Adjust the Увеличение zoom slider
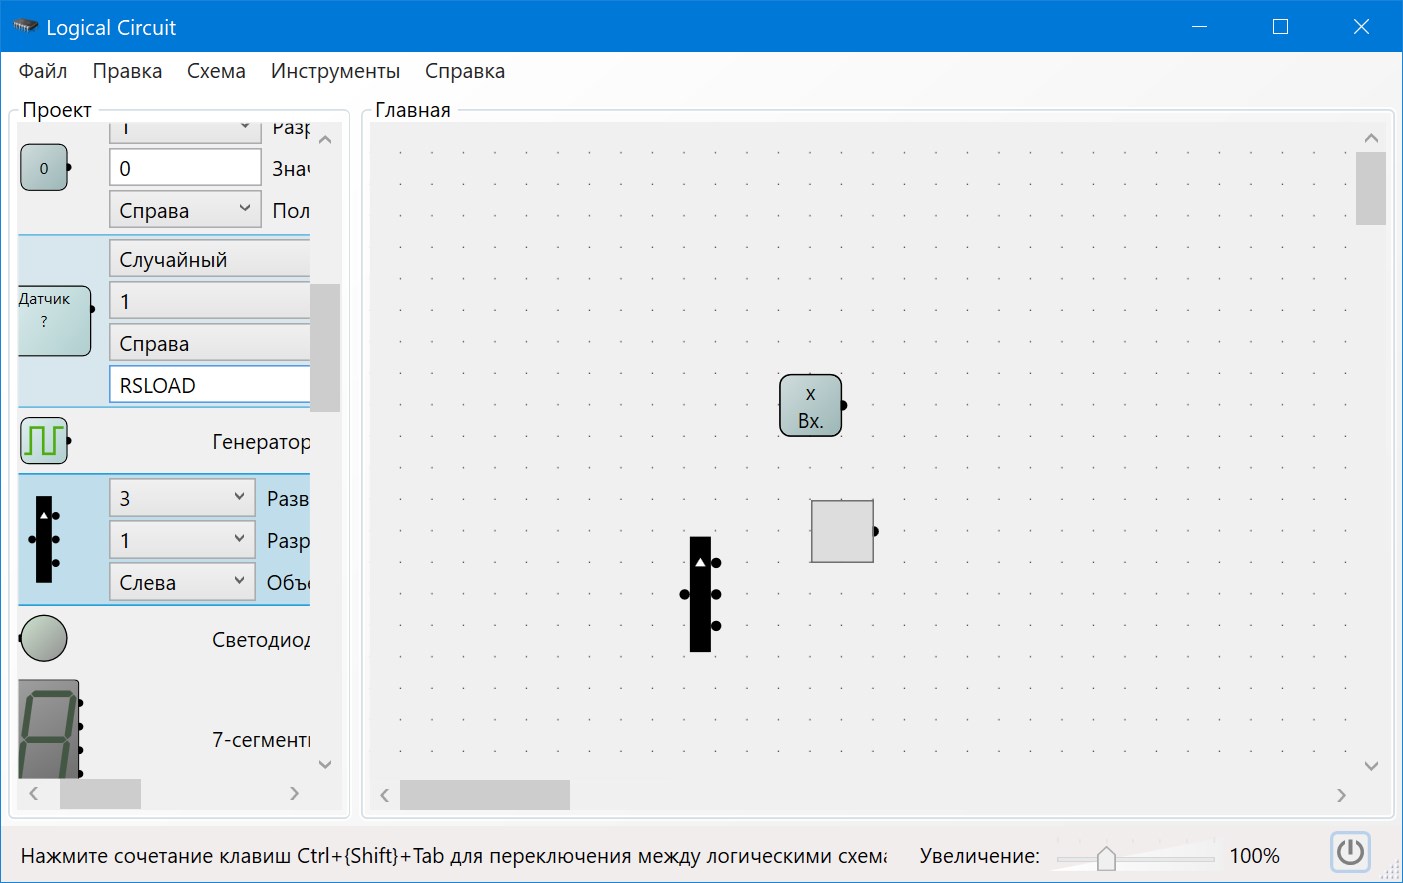The height and width of the screenshot is (883, 1403). pos(1108,856)
